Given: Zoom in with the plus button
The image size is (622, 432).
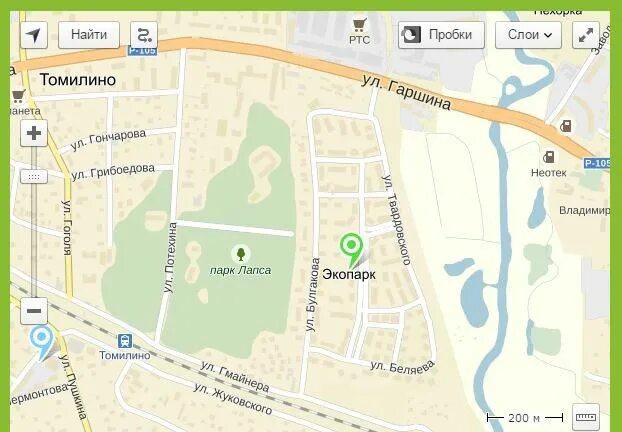Looking at the screenshot, I should coord(34,133).
